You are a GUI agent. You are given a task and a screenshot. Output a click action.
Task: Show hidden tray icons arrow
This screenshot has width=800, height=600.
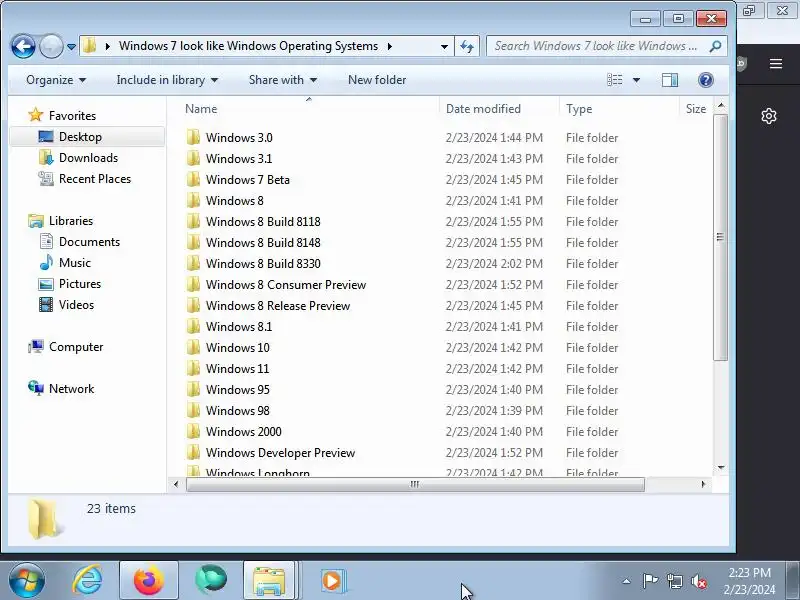click(x=627, y=581)
